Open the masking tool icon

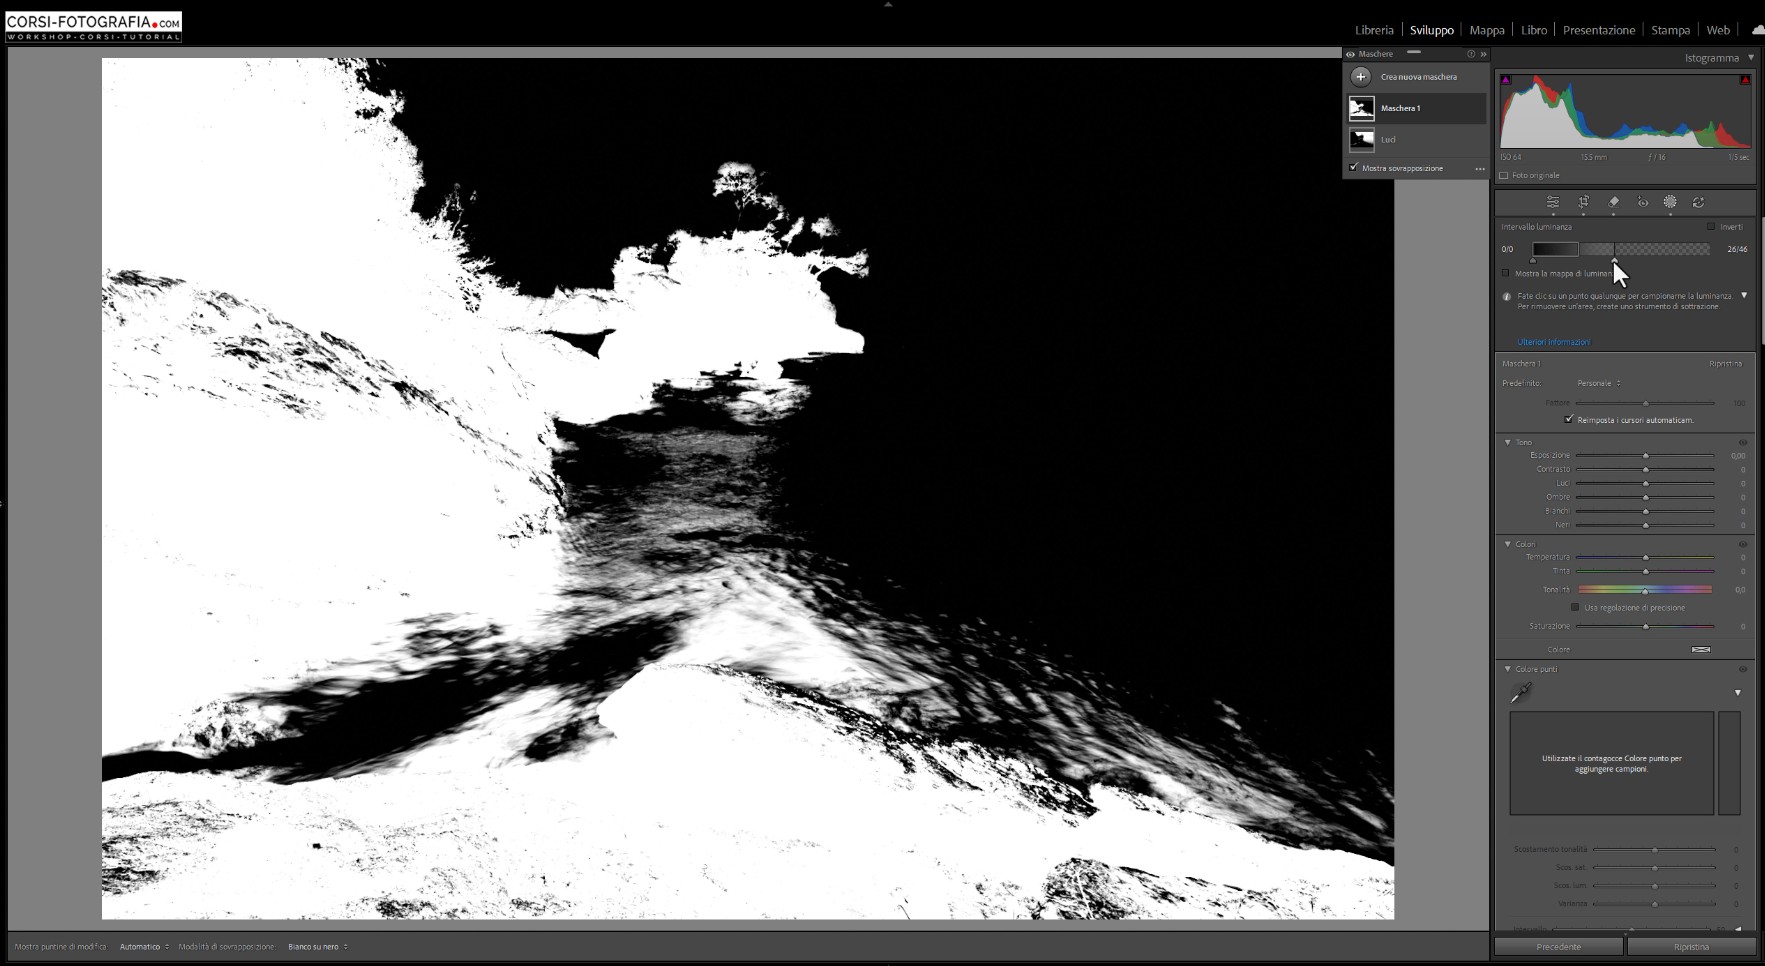(1670, 202)
